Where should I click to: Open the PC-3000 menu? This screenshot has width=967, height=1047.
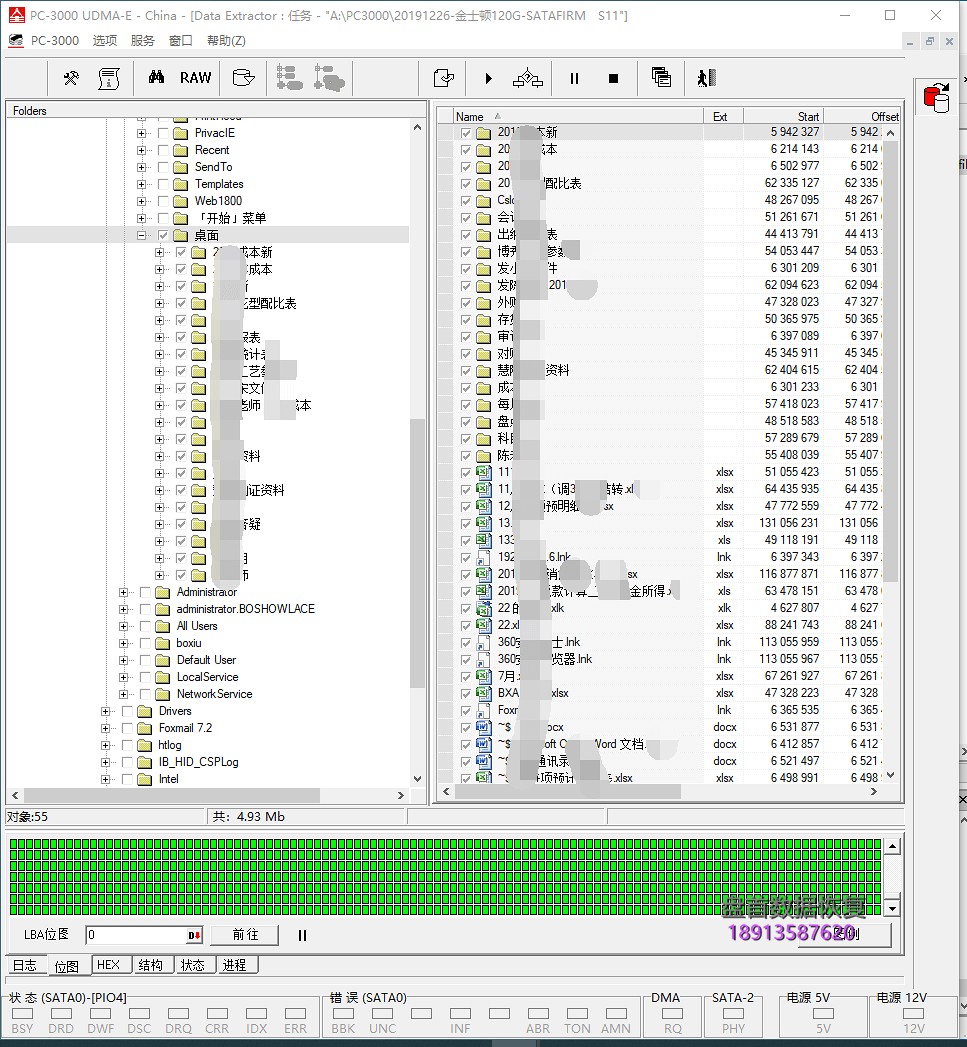(x=55, y=41)
